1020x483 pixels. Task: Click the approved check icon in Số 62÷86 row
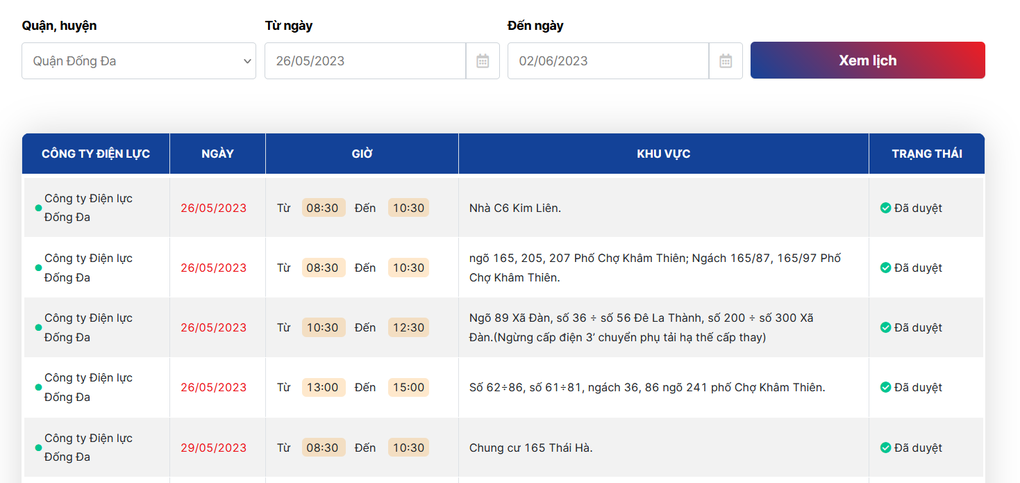[x=885, y=387]
